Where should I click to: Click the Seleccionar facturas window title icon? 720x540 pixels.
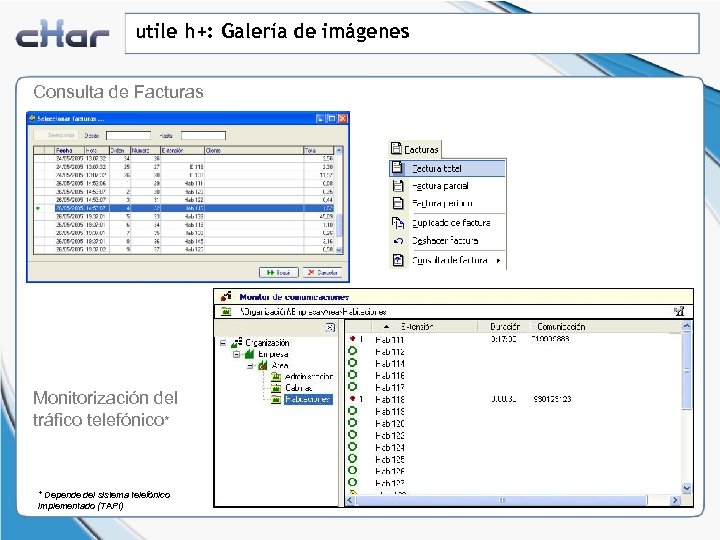click(x=32, y=118)
